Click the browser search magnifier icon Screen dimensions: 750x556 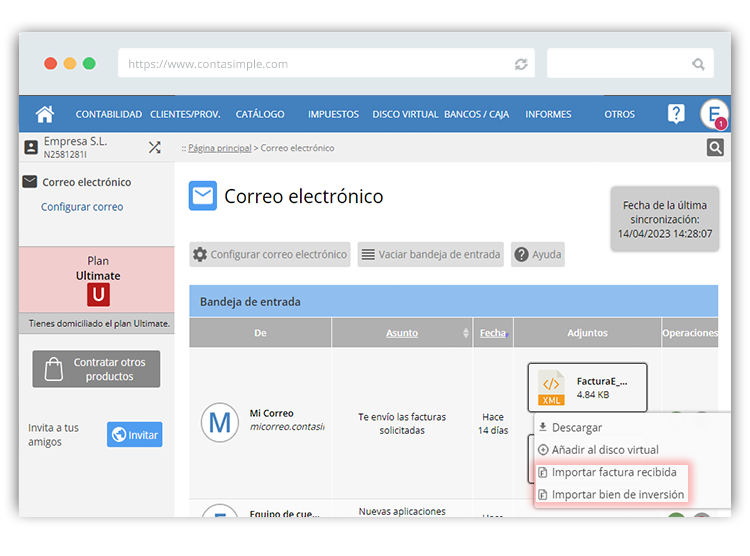(698, 64)
